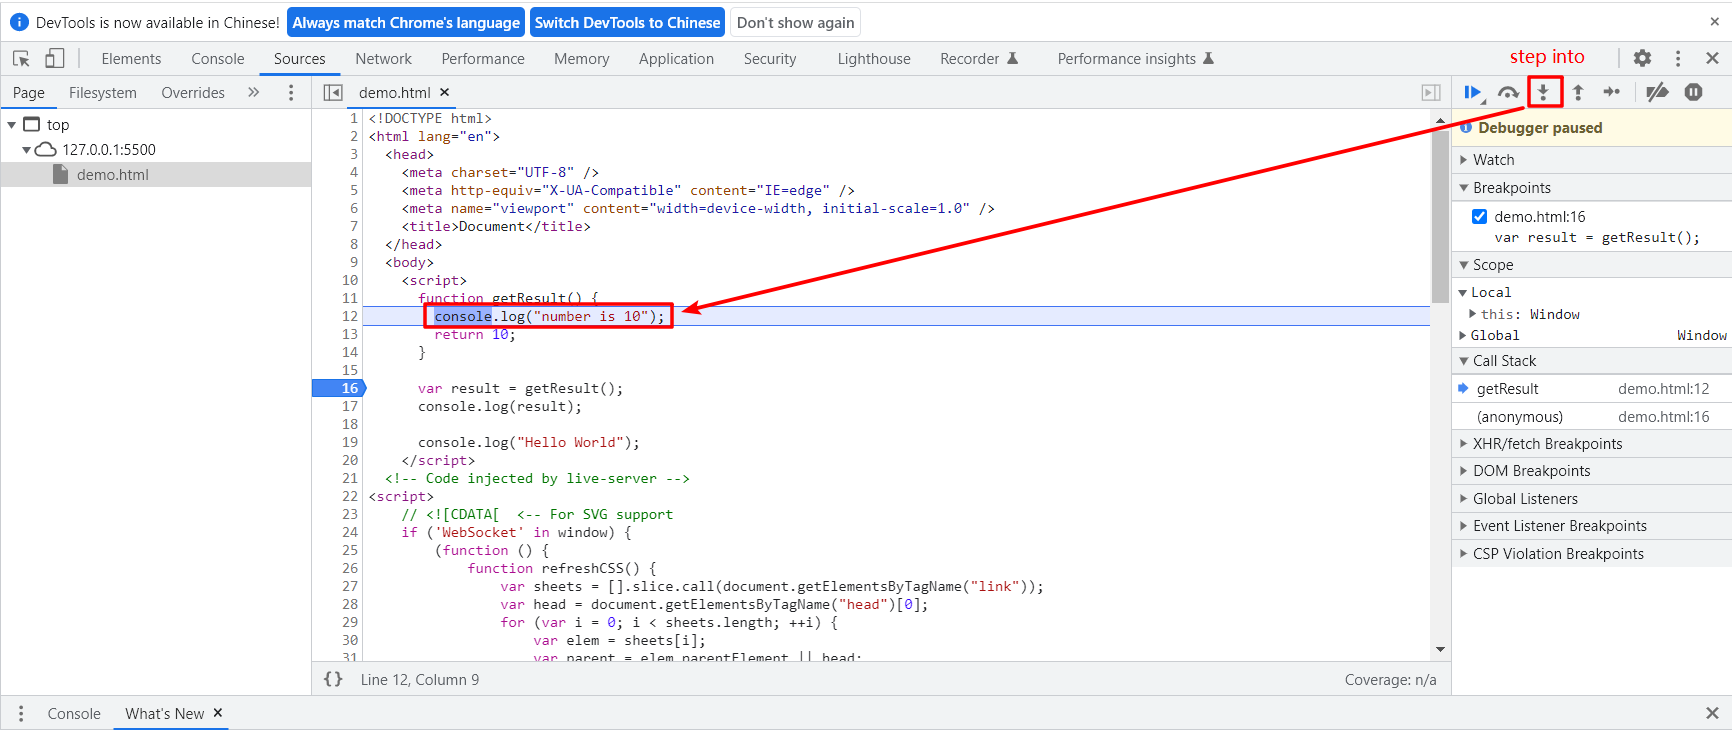Step out of current function
Image resolution: width=1732 pixels, height=730 pixels.
[1578, 92]
